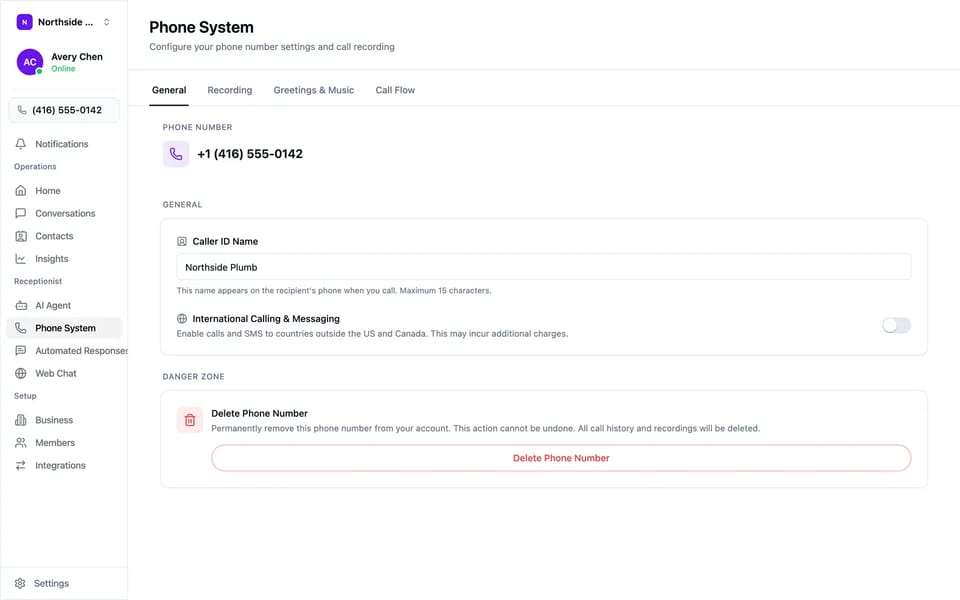Enable International Calling & Messaging toggle
The image size is (960, 600).
[896, 325]
